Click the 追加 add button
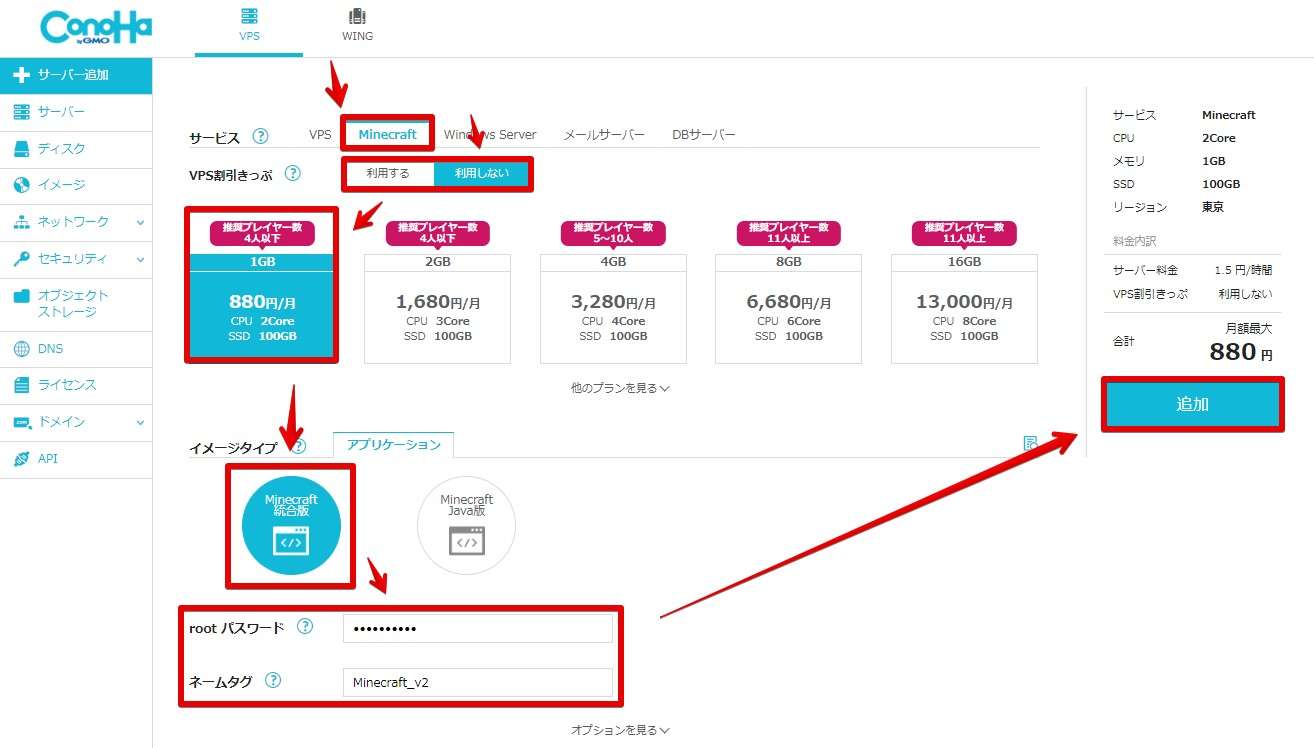1314x748 pixels. pos(1192,404)
